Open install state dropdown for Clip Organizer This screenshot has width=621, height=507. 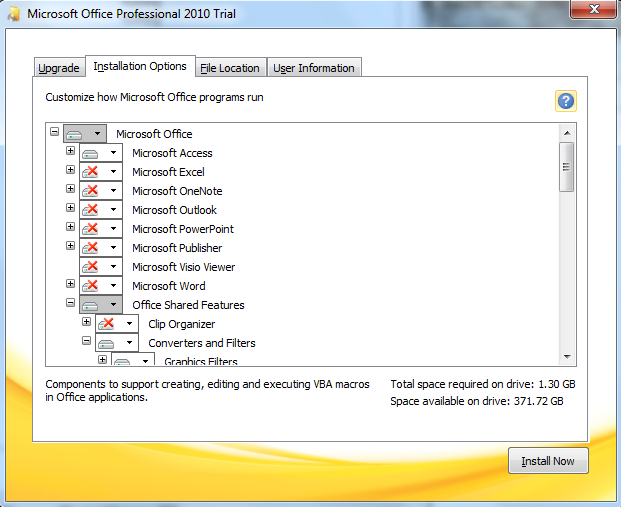117,324
